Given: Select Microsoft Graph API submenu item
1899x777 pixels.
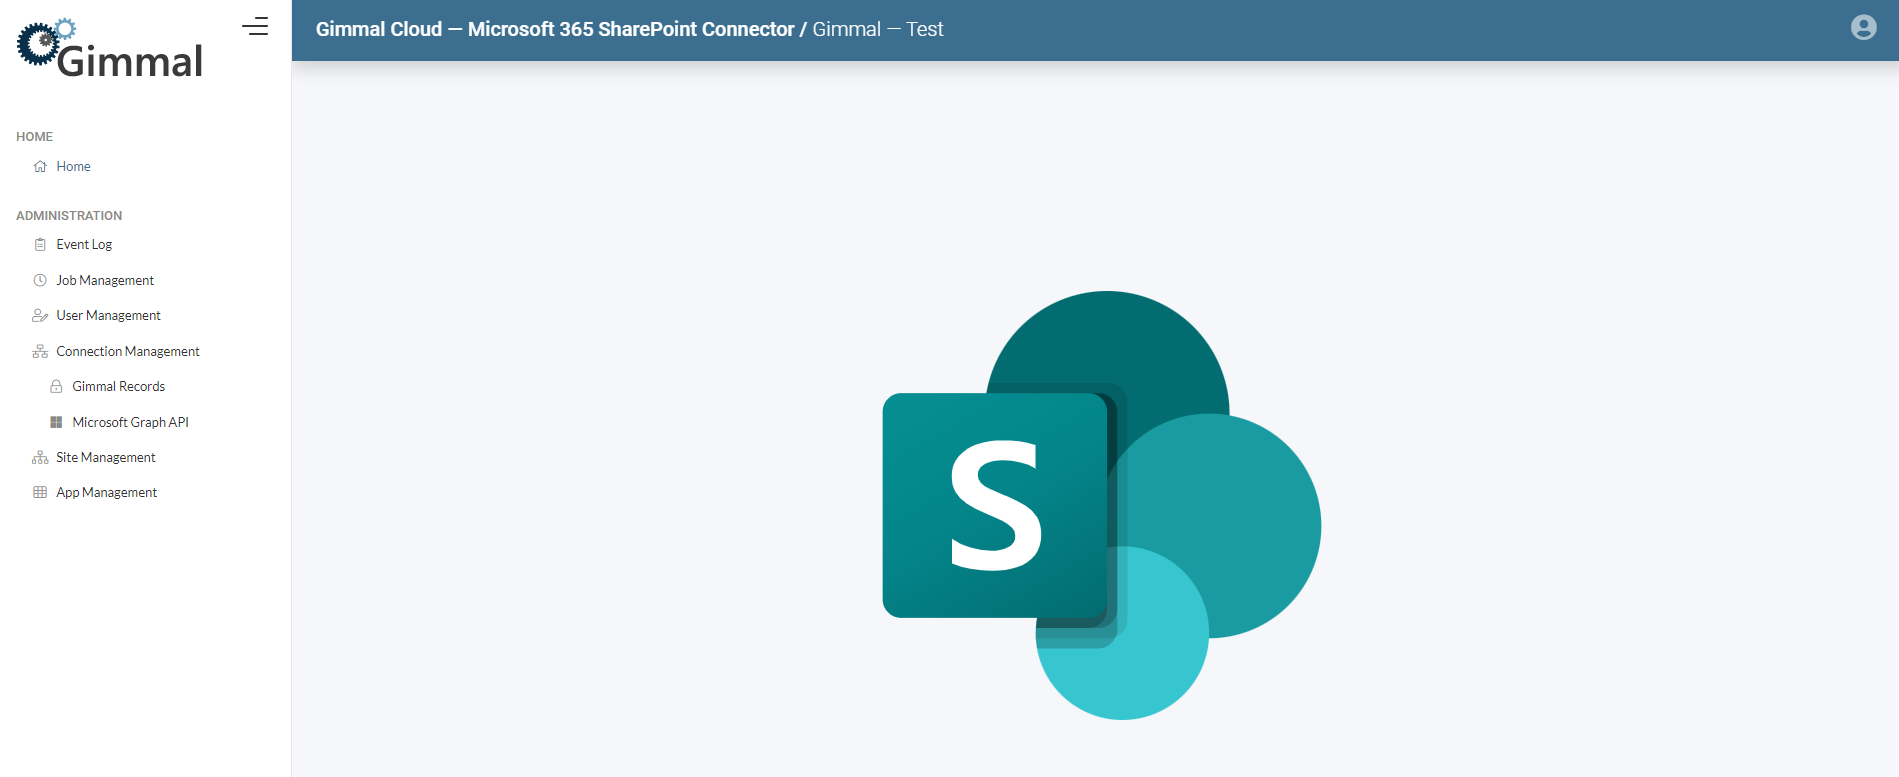Looking at the screenshot, I should 130,423.
